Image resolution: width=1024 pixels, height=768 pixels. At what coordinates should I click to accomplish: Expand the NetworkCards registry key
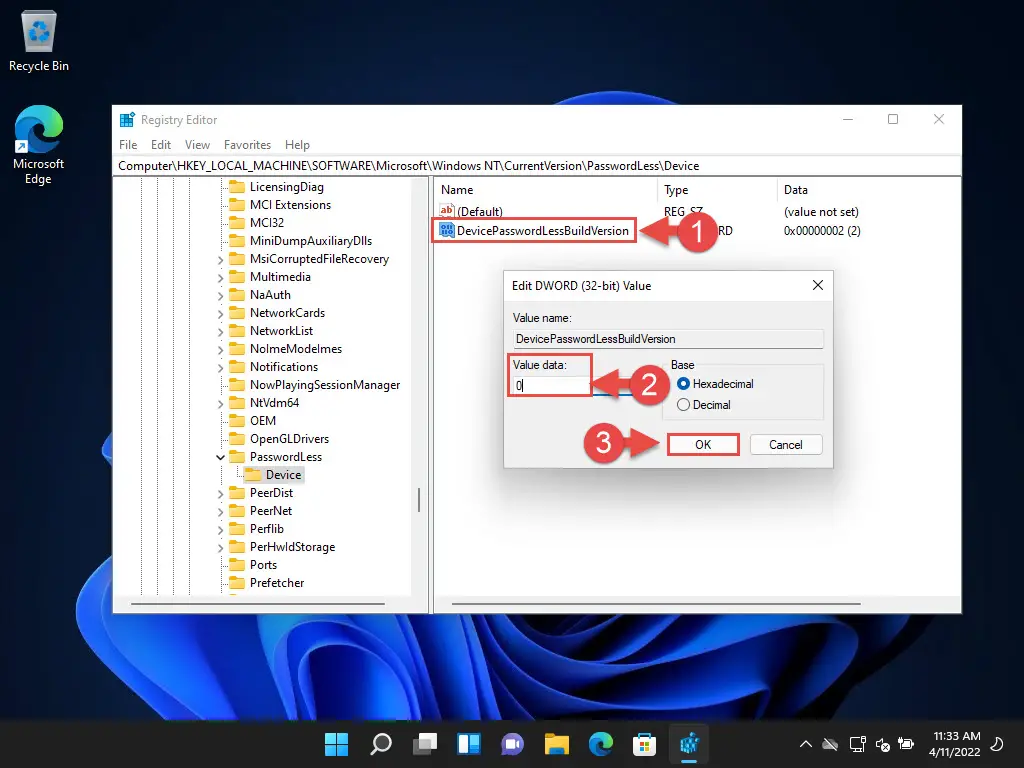click(x=221, y=313)
